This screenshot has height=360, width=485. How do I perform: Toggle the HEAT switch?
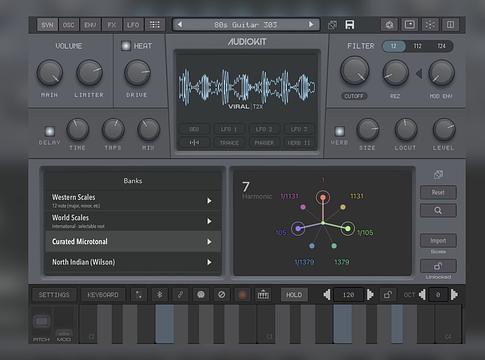[126, 46]
